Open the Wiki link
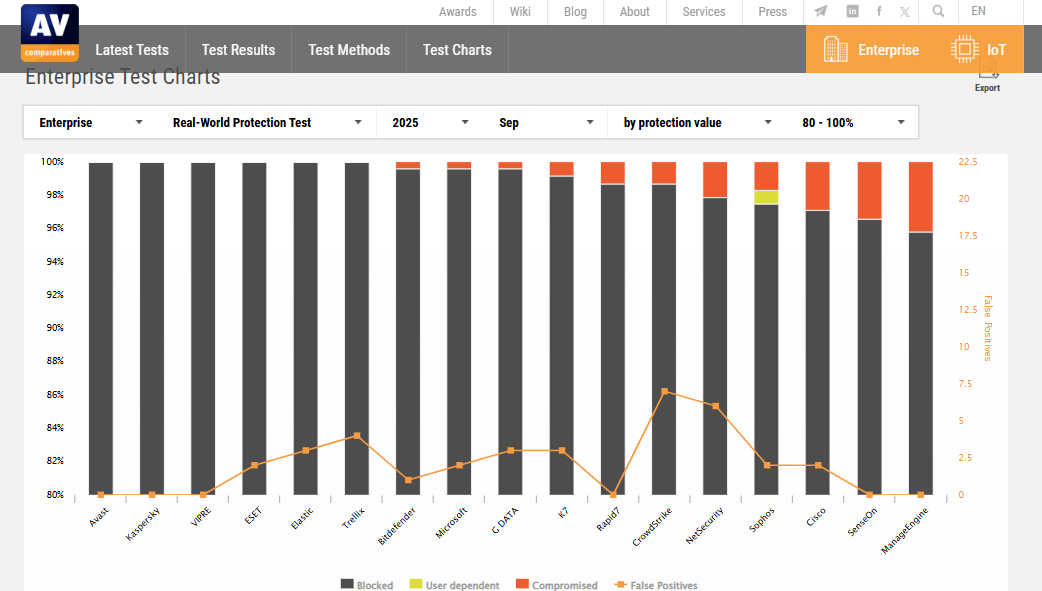The image size is (1042, 591). point(520,12)
